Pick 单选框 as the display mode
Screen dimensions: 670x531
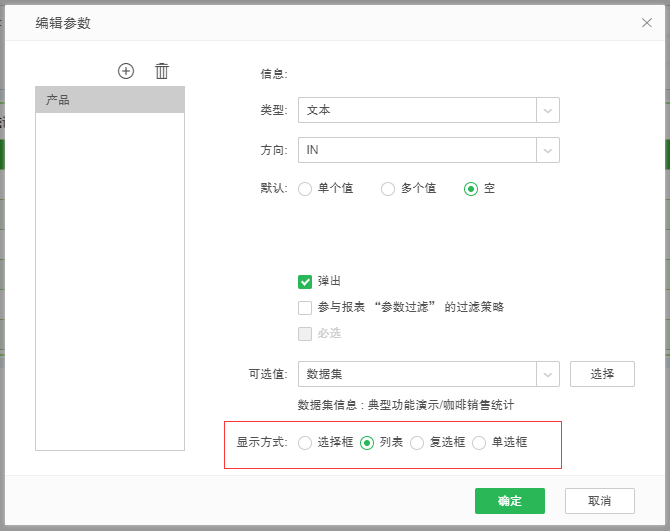pos(479,442)
